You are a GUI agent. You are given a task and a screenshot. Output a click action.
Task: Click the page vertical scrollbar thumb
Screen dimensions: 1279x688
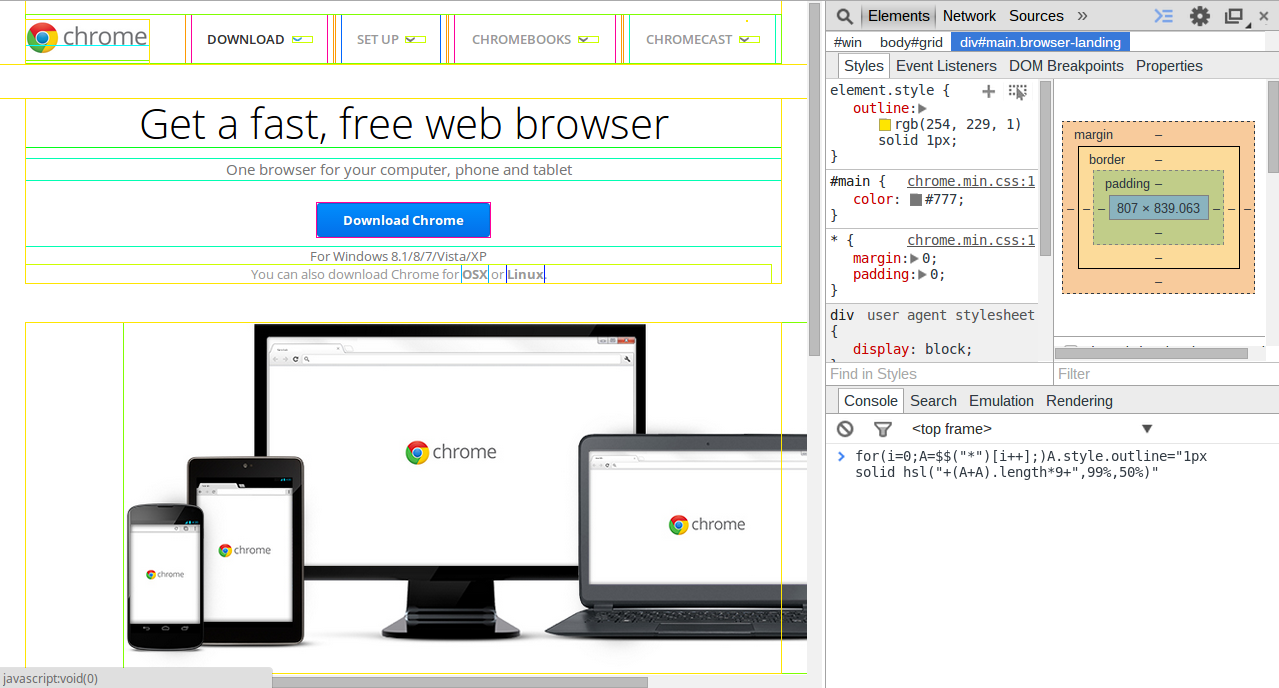tap(815, 178)
